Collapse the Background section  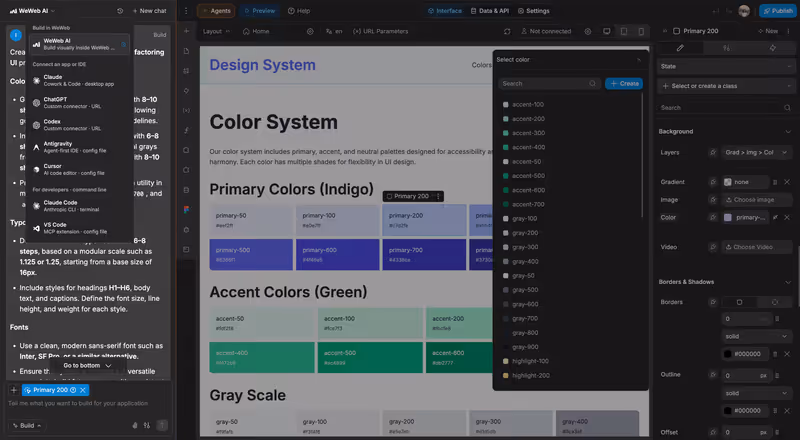(788, 132)
